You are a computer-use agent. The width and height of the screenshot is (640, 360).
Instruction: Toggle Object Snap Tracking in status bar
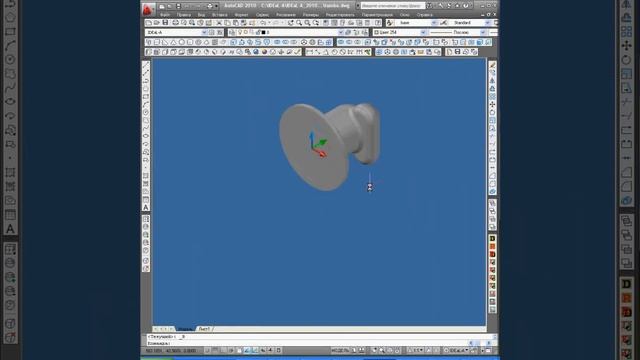click(x=247, y=351)
